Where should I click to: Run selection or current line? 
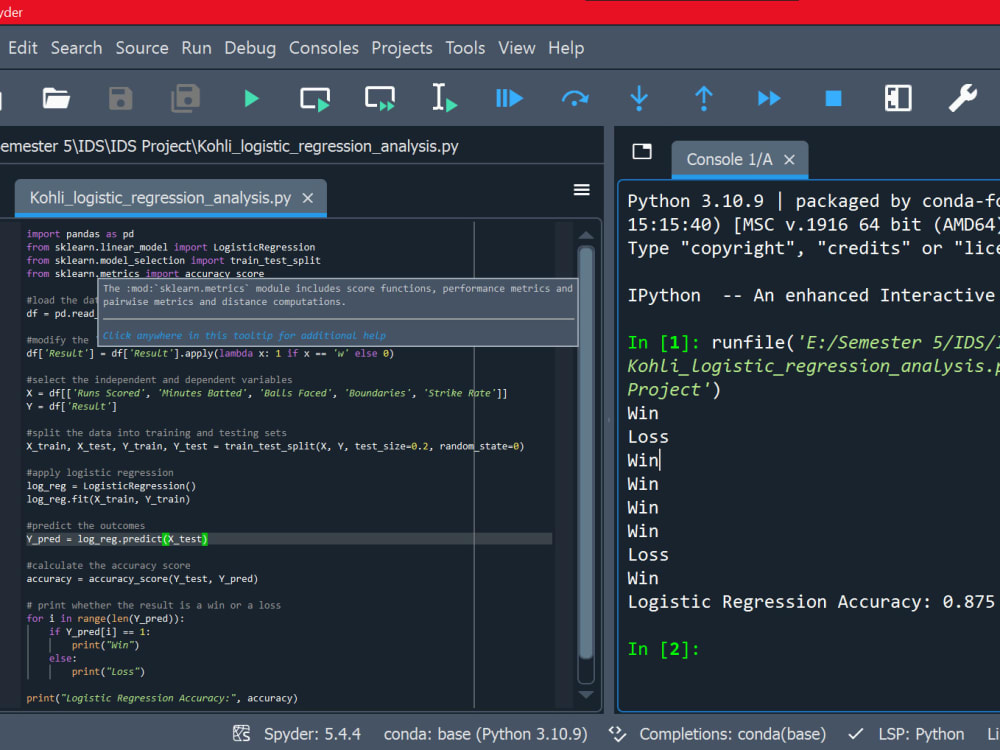coord(444,98)
